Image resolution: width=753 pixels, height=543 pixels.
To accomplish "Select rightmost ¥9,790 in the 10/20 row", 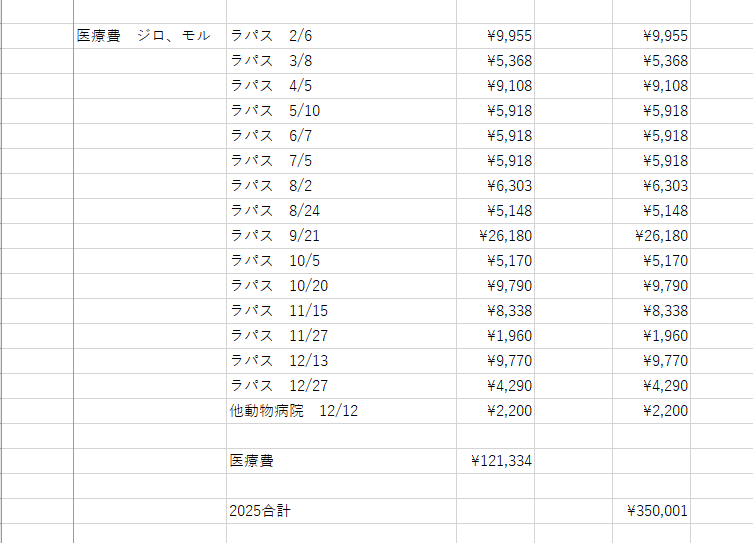I will [x=651, y=286].
